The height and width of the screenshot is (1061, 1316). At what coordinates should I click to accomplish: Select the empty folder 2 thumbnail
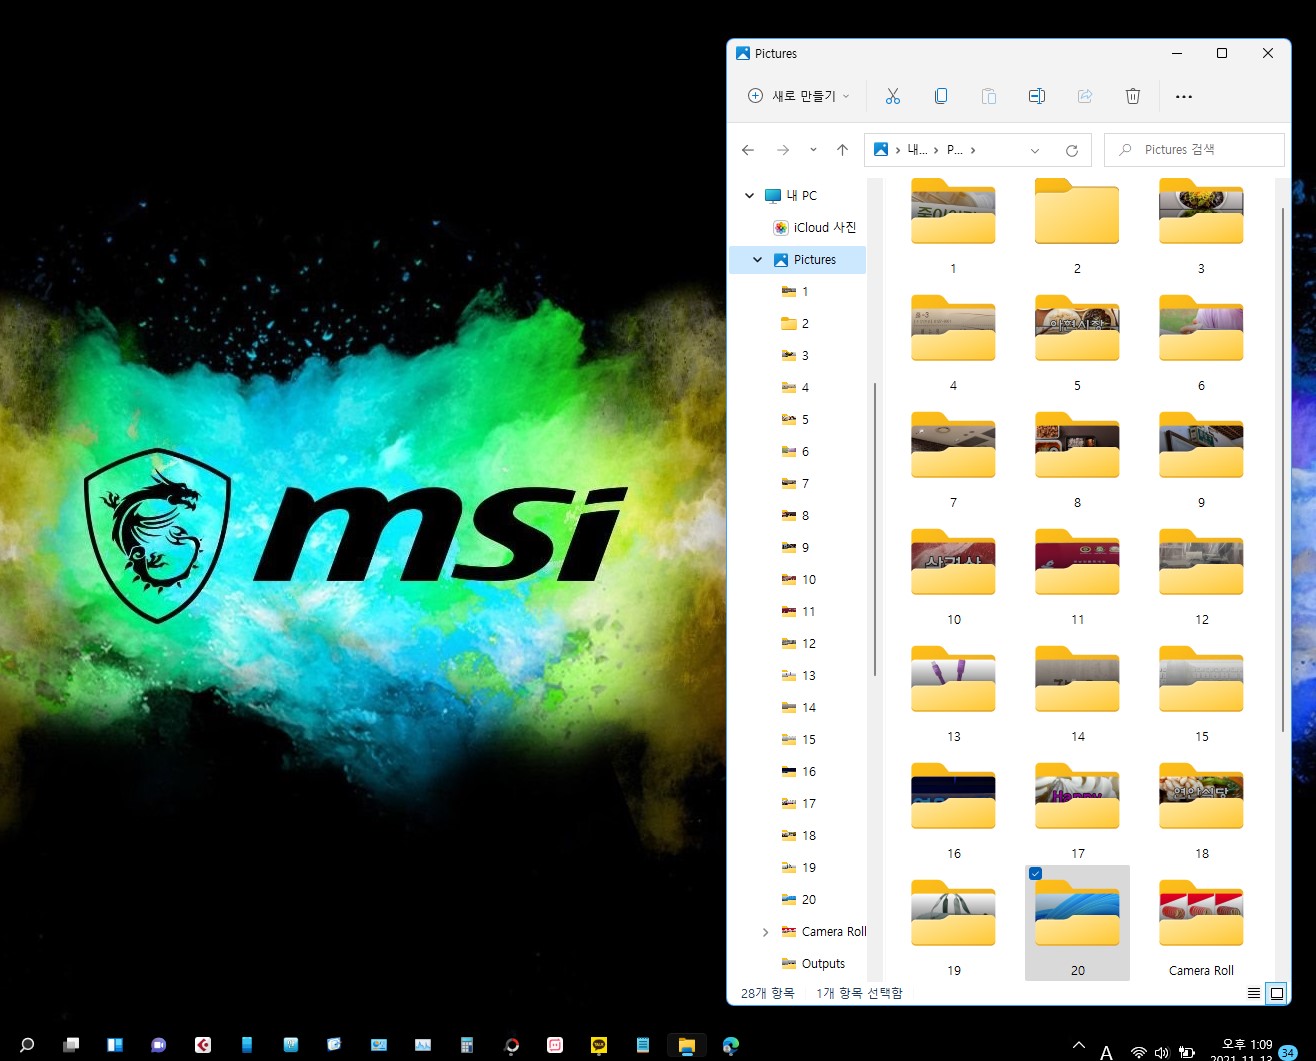coord(1077,212)
